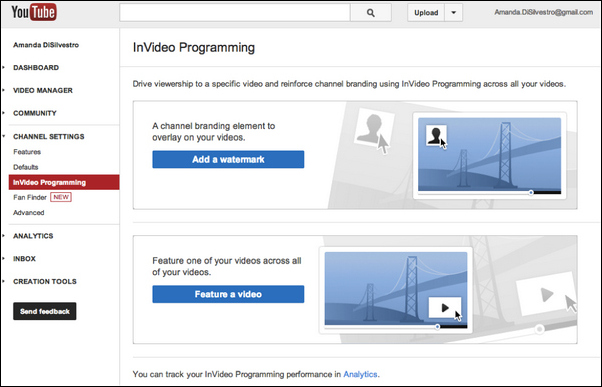Focus the YouTube search field
This screenshot has height=387, width=602.
(235, 13)
